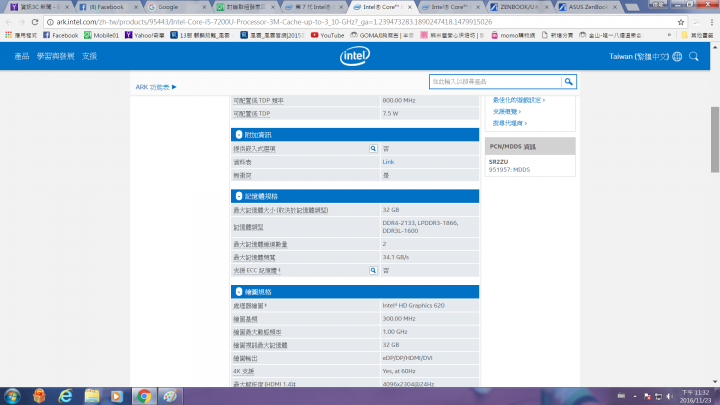The height and width of the screenshot is (405, 720).
Task: Open the new tab button
Action: [x=632, y=7]
